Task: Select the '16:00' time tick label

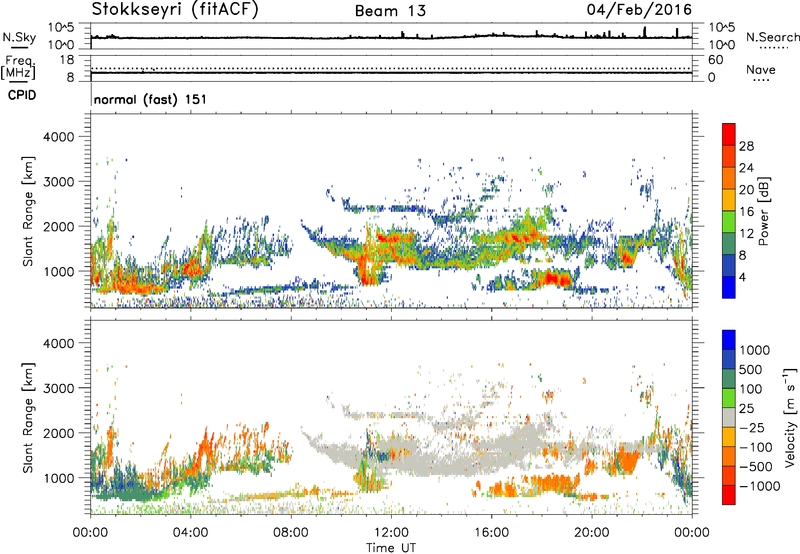Action: (491, 533)
